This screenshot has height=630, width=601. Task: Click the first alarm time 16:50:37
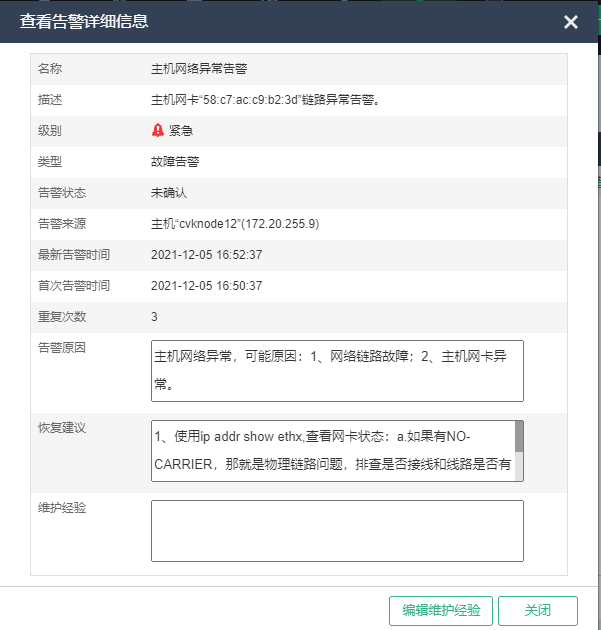(x=206, y=286)
